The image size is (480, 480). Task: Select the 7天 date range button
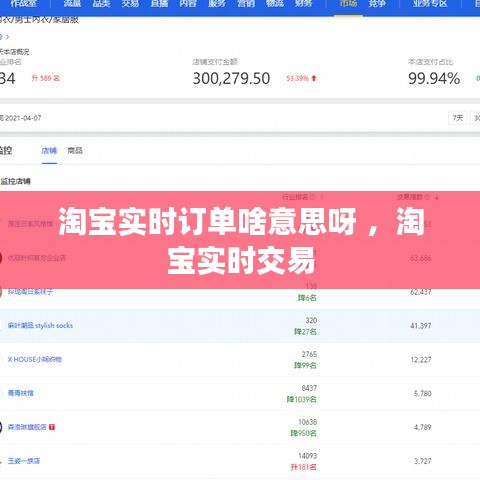click(458, 118)
